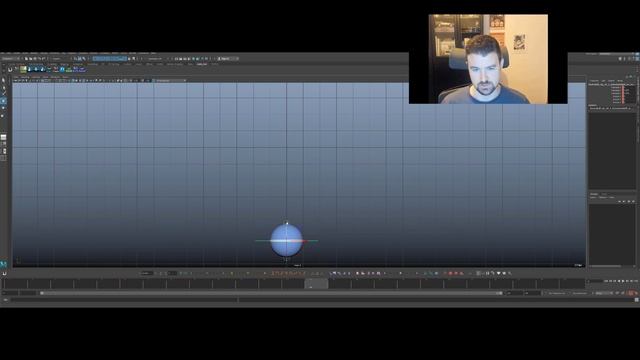The height and width of the screenshot is (360, 640).
Task: Go to end of playback range
Action: coord(637,281)
